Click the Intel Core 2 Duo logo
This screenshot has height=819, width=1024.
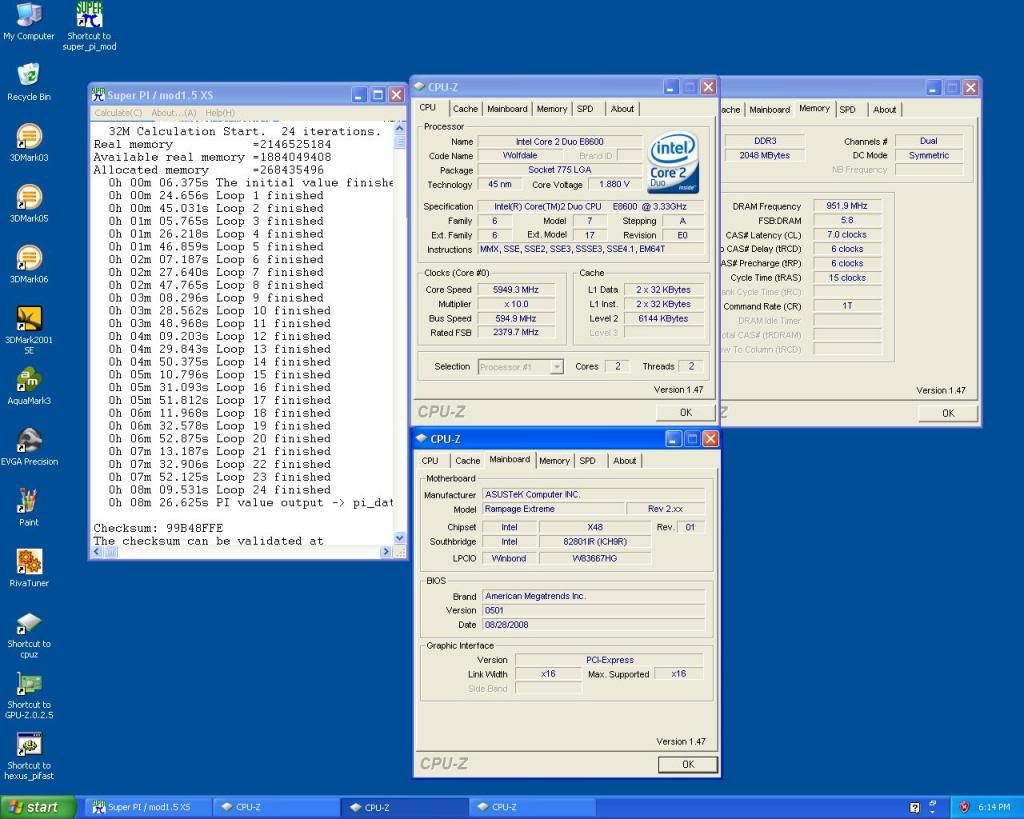click(x=673, y=162)
